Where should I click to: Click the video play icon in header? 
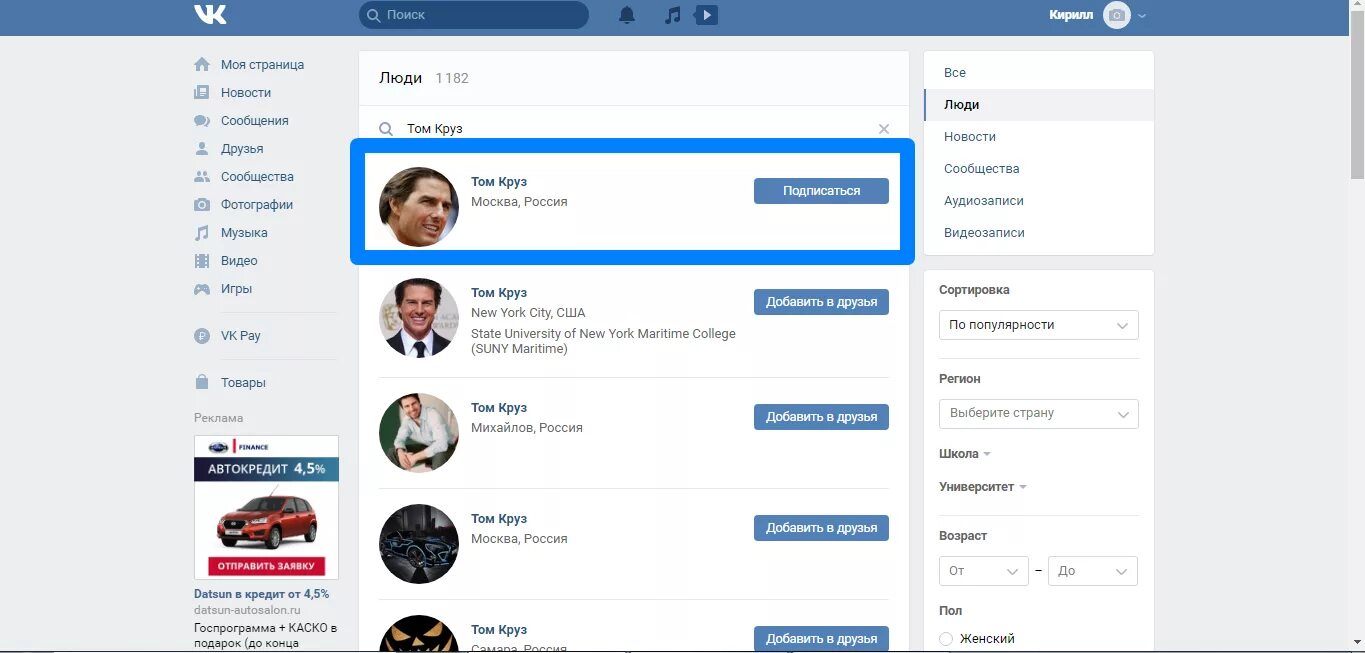(x=706, y=15)
